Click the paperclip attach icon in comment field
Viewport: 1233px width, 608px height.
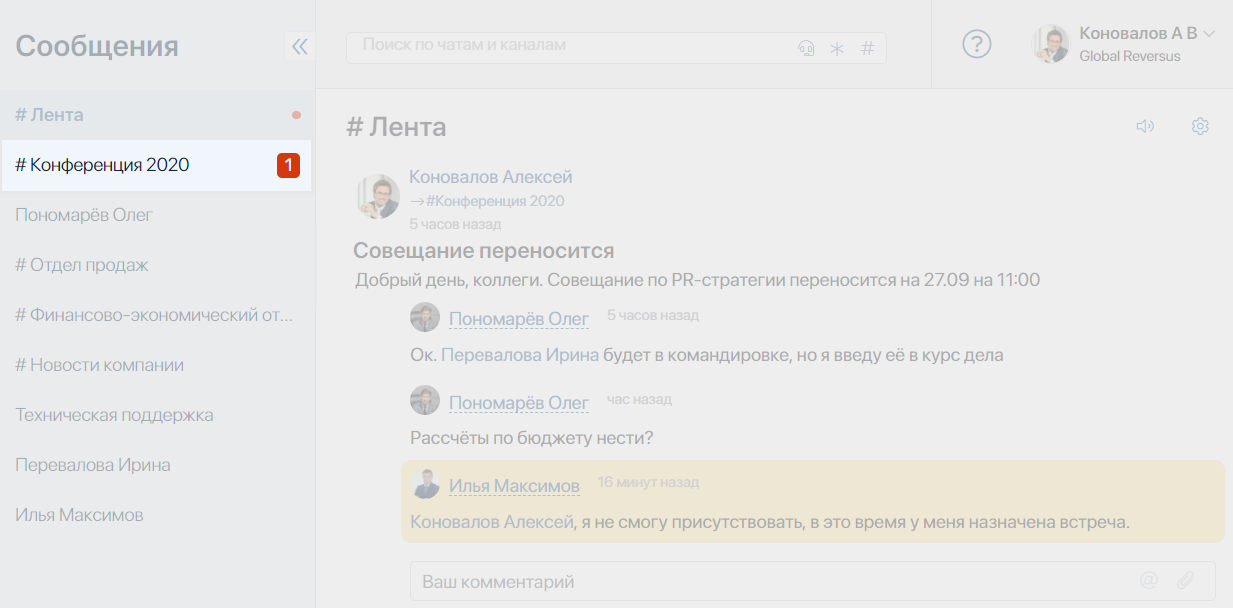click(1185, 580)
